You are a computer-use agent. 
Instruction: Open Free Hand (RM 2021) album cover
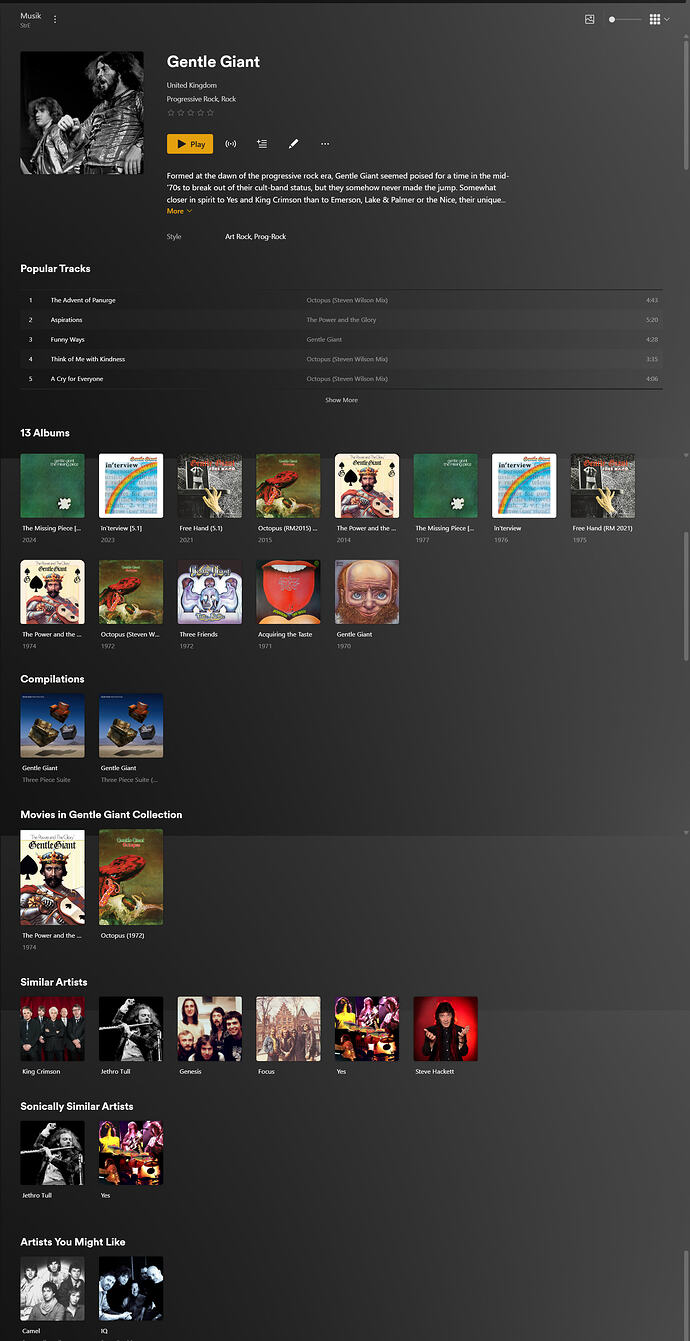pyautogui.click(x=603, y=486)
